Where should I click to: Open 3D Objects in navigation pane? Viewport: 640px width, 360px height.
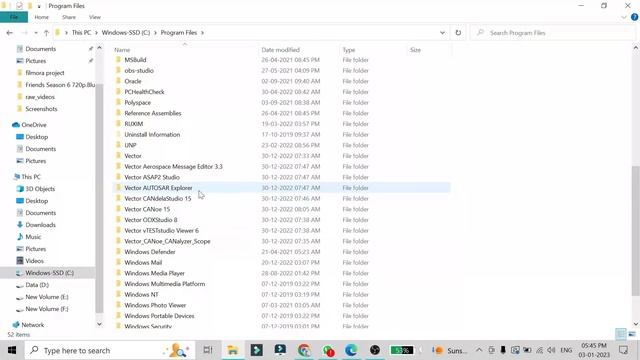(40, 189)
